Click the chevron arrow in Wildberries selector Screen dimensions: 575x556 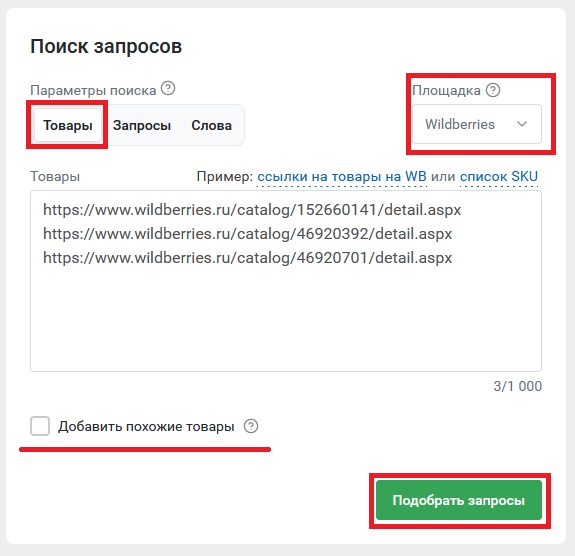pyautogui.click(x=522, y=124)
